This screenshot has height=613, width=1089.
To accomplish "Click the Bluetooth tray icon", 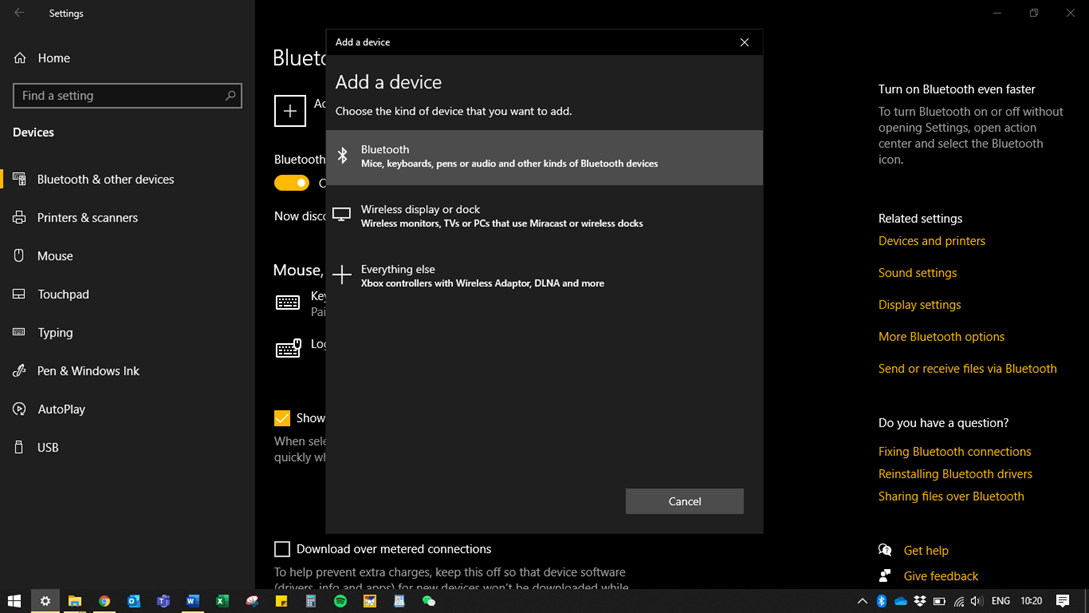I will (x=882, y=601).
